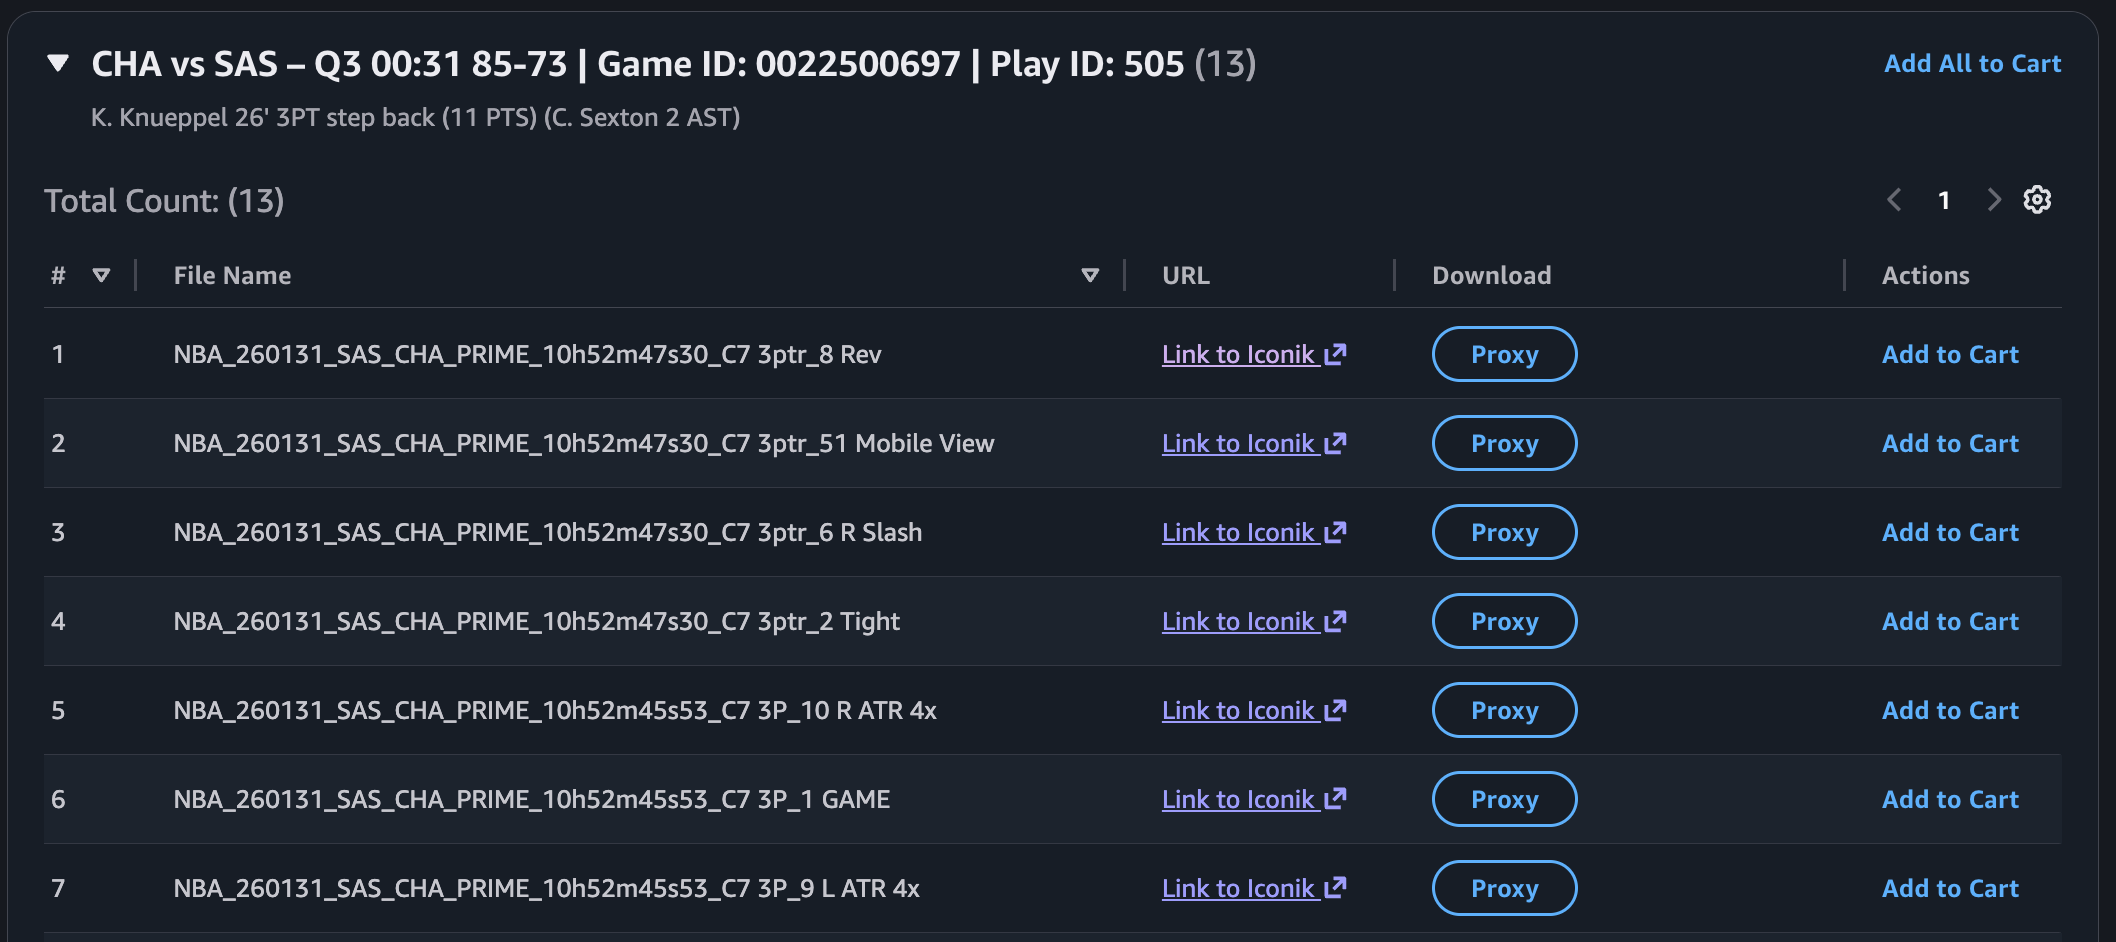Viewport: 2116px width, 942px height.
Task: Click the external link icon beside row 1's Iconik link
Action: pos(1335,353)
